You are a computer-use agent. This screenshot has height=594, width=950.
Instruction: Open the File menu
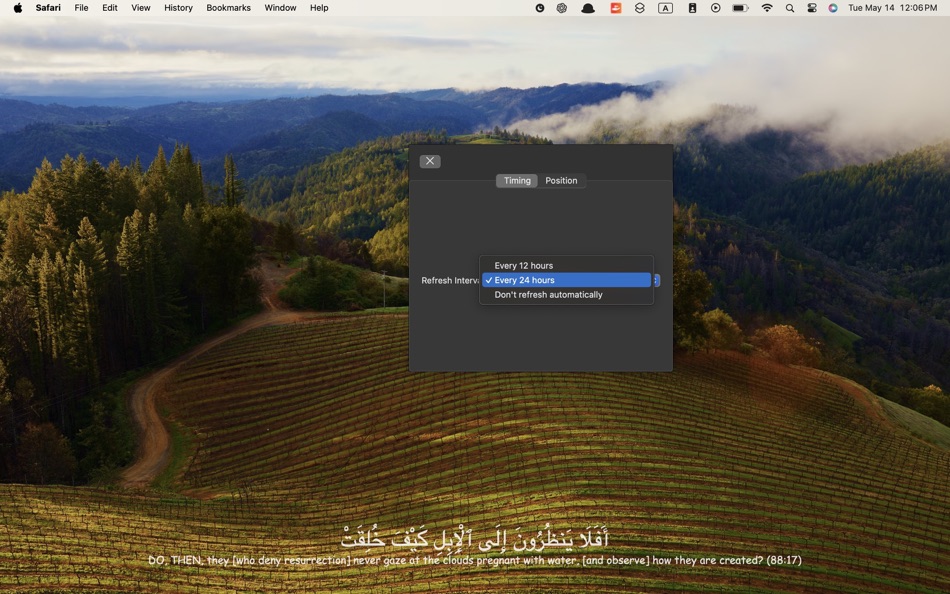(x=81, y=8)
